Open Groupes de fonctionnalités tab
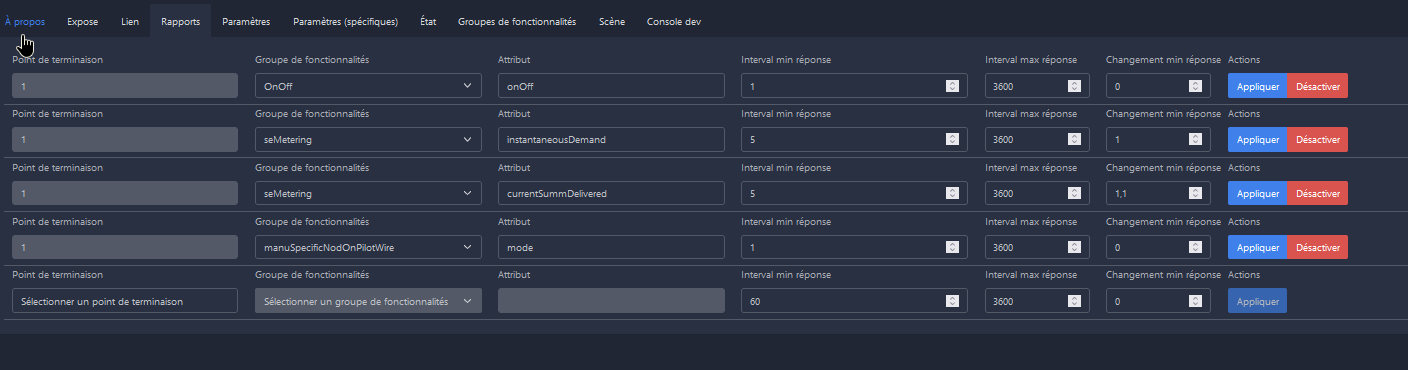The image size is (1408, 370). [x=517, y=21]
